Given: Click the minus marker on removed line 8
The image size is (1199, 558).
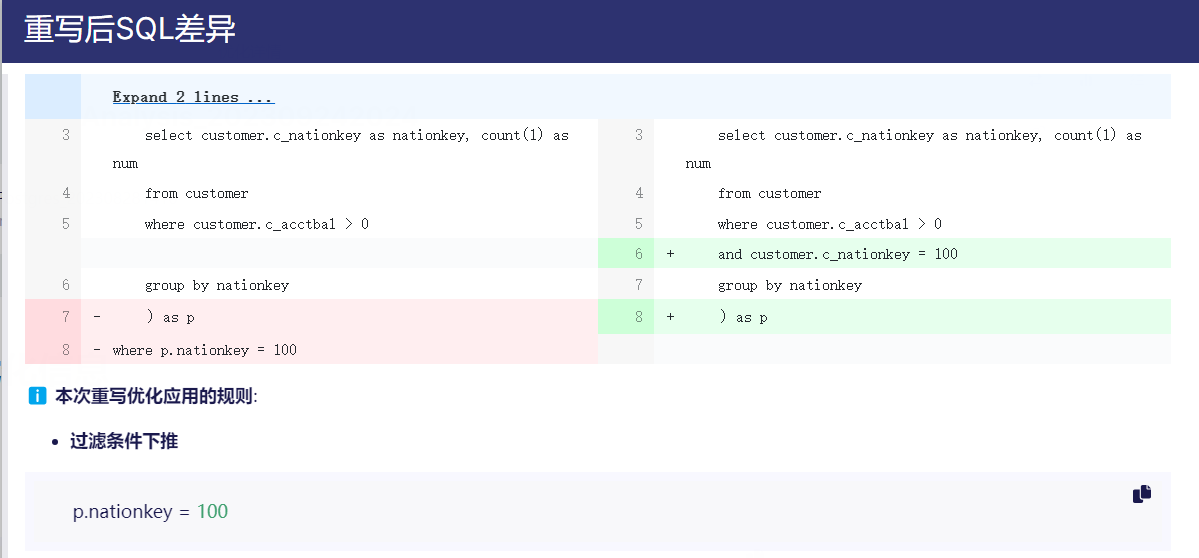Looking at the screenshot, I should point(97,350).
